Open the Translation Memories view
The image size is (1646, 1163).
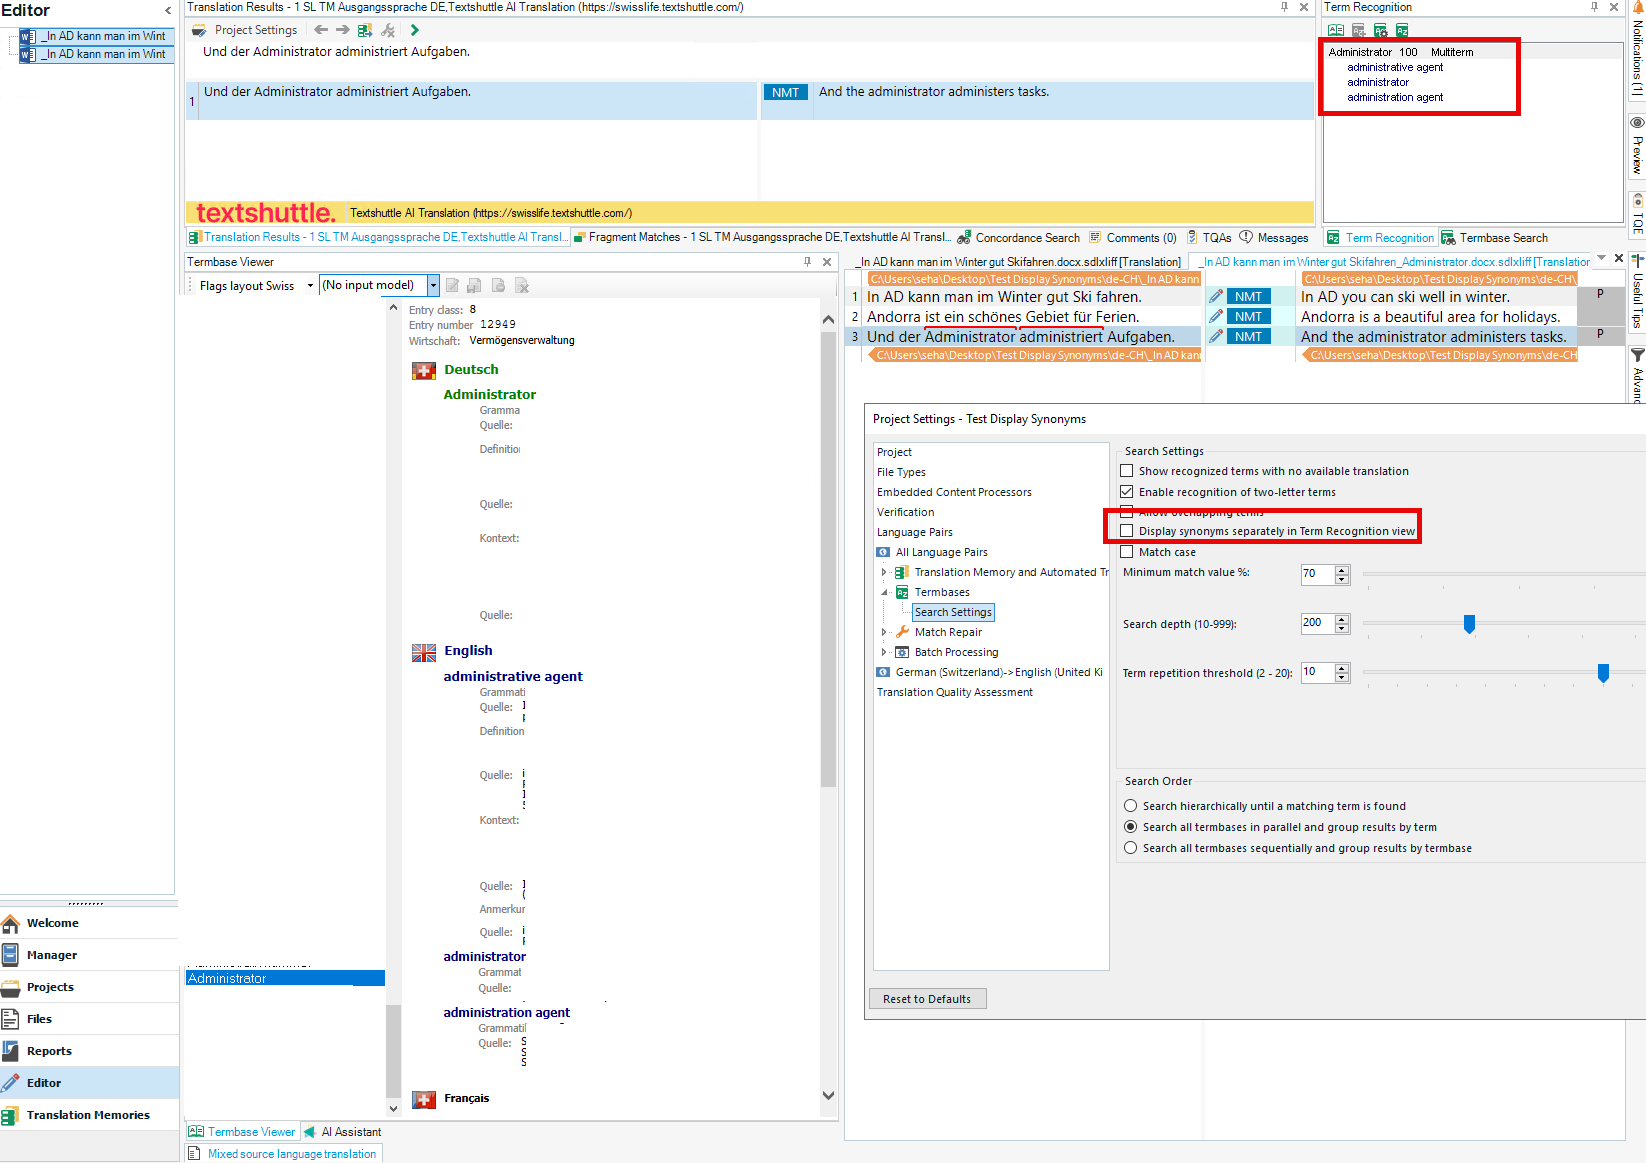click(x=89, y=1115)
